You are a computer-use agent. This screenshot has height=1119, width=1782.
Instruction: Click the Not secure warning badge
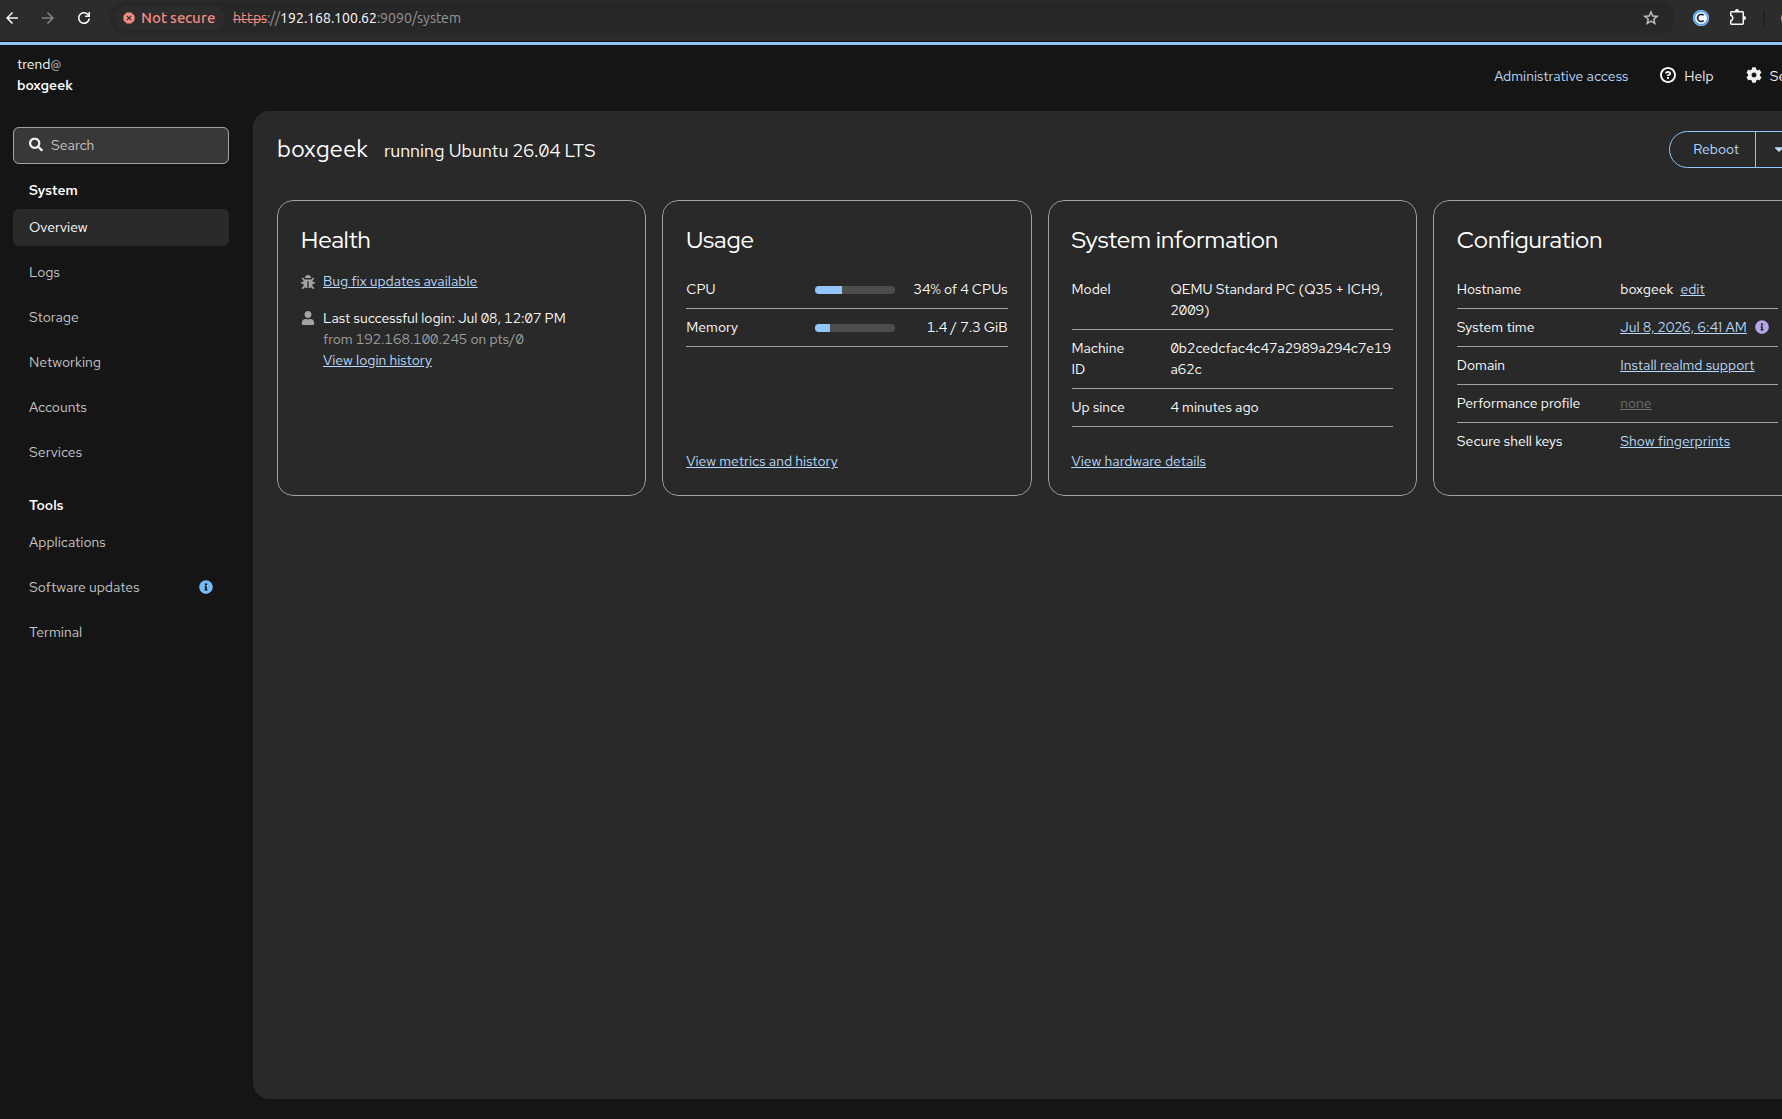click(x=168, y=18)
